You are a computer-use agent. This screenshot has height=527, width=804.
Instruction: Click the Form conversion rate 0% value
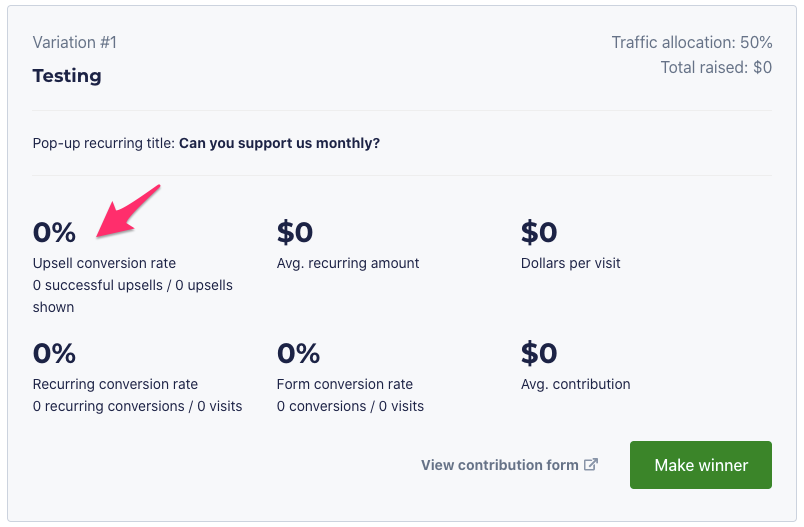tap(298, 353)
